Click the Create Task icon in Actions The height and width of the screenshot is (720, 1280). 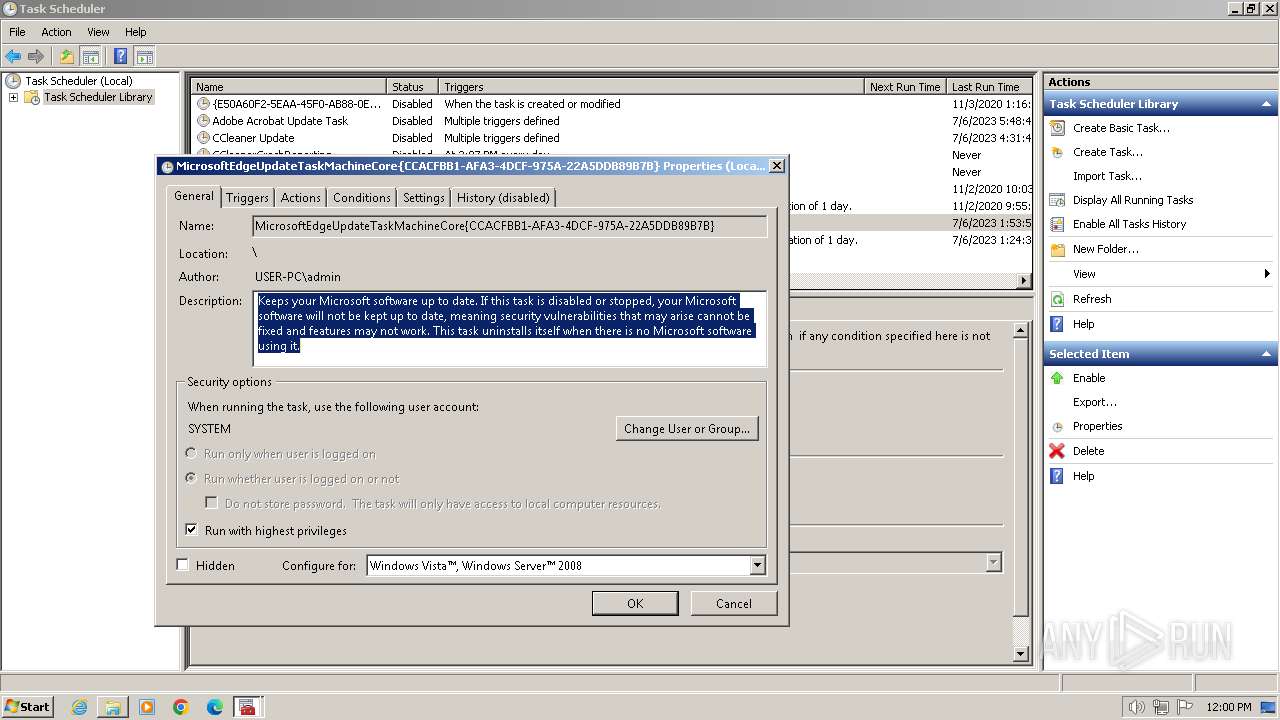pyautogui.click(x=1057, y=152)
